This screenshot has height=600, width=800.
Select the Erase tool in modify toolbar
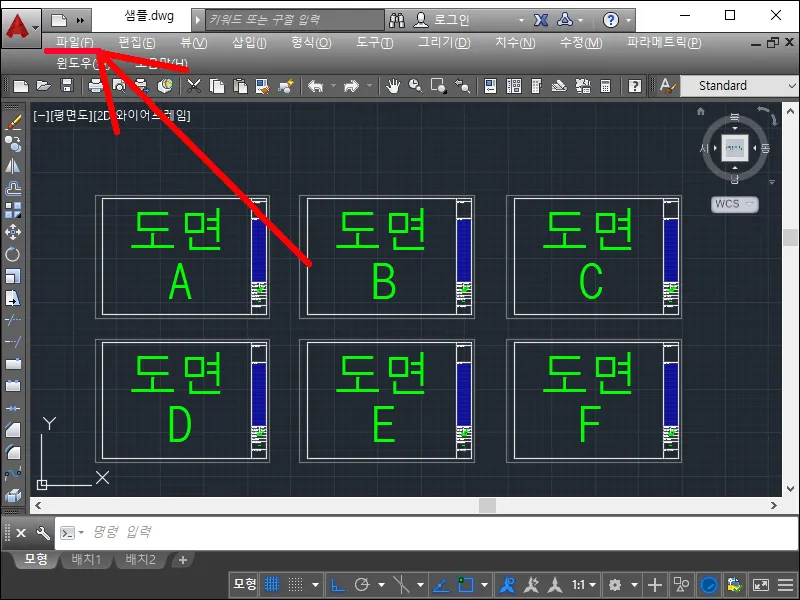tap(13, 122)
